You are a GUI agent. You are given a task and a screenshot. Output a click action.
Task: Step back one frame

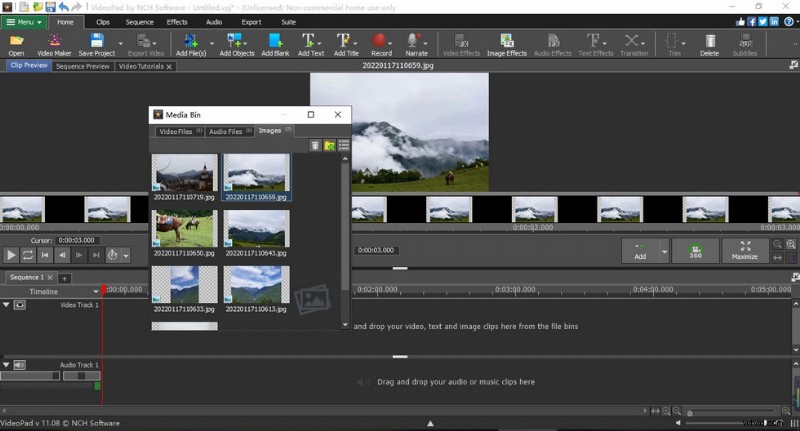pyautogui.click(x=62, y=255)
